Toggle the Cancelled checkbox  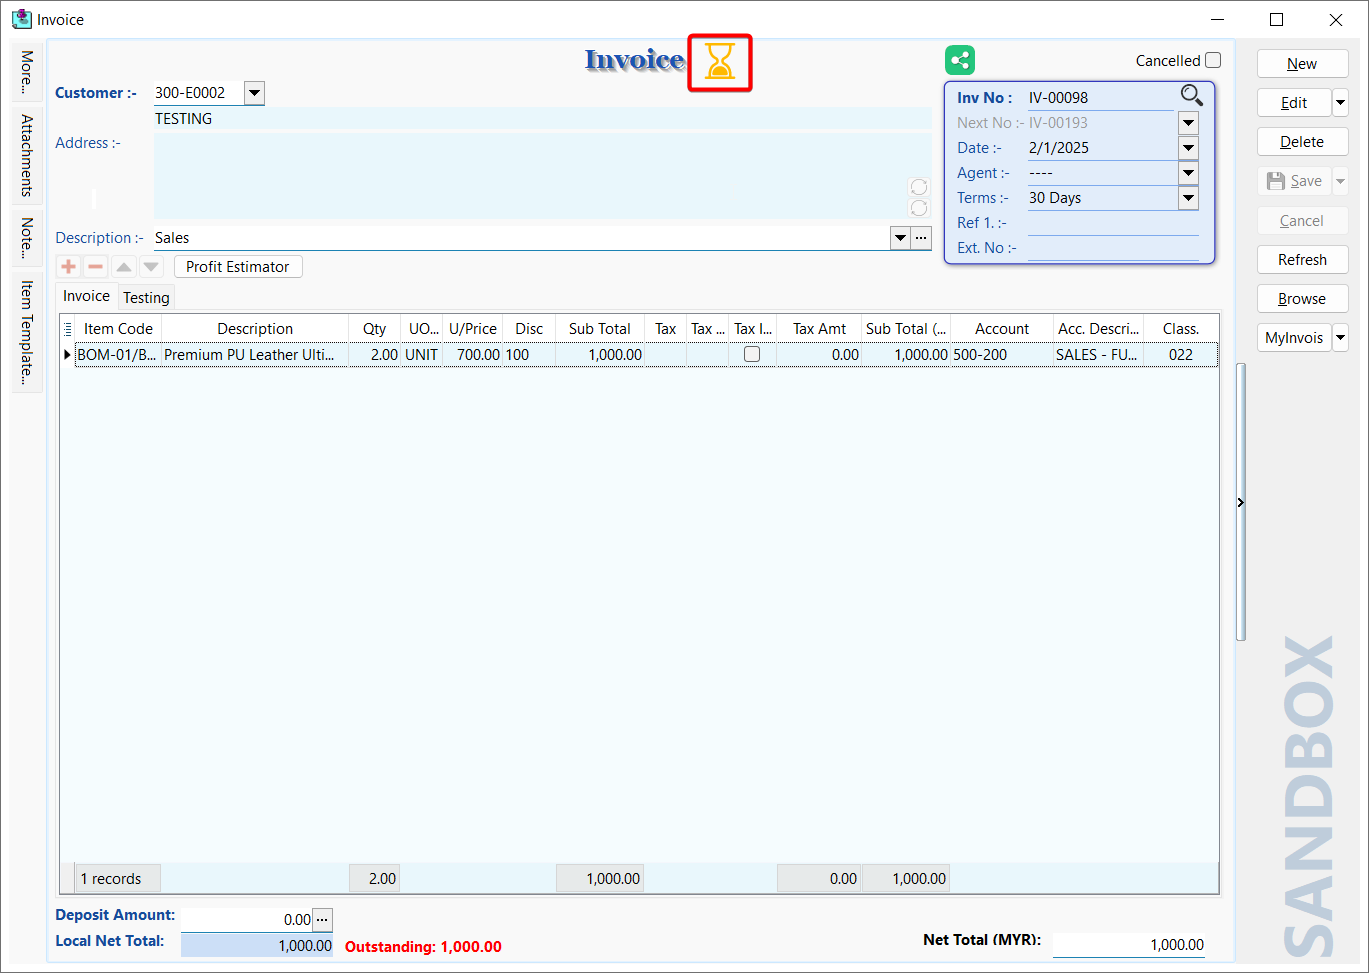[1213, 60]
